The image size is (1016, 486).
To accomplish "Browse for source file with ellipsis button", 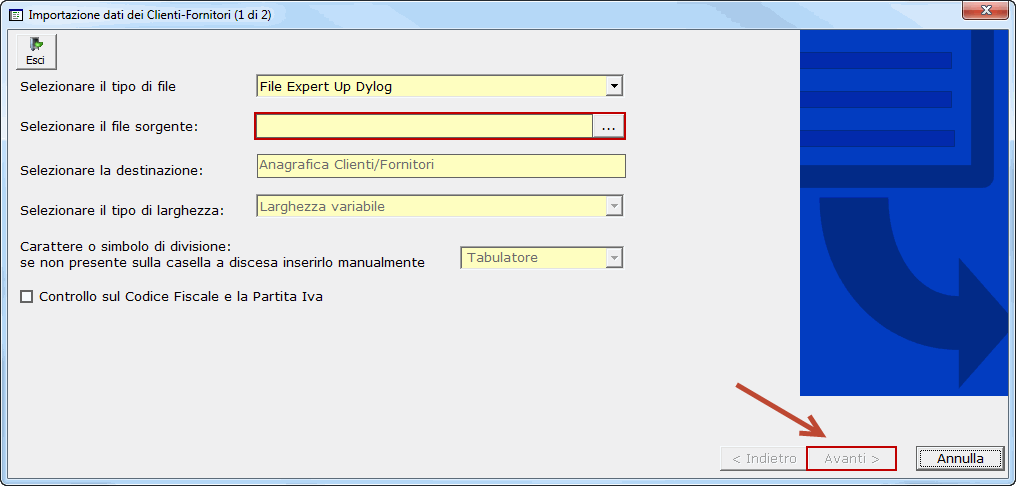I will 608,126.
